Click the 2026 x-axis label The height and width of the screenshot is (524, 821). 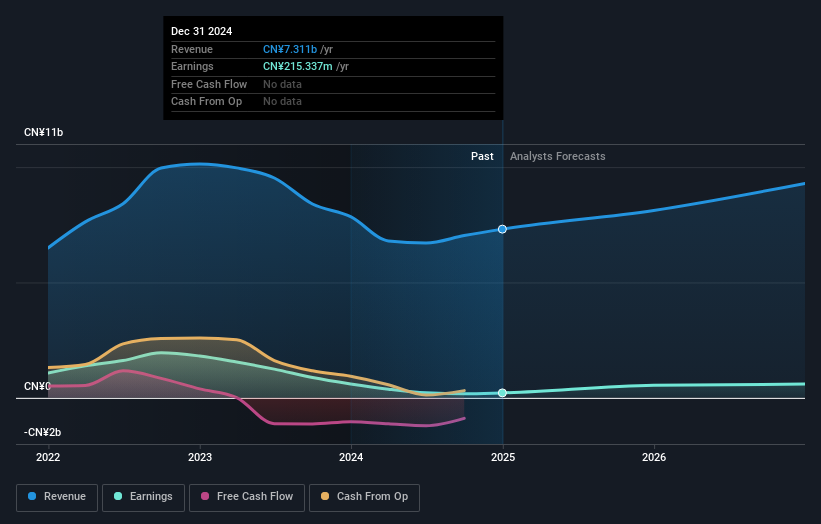654,457
